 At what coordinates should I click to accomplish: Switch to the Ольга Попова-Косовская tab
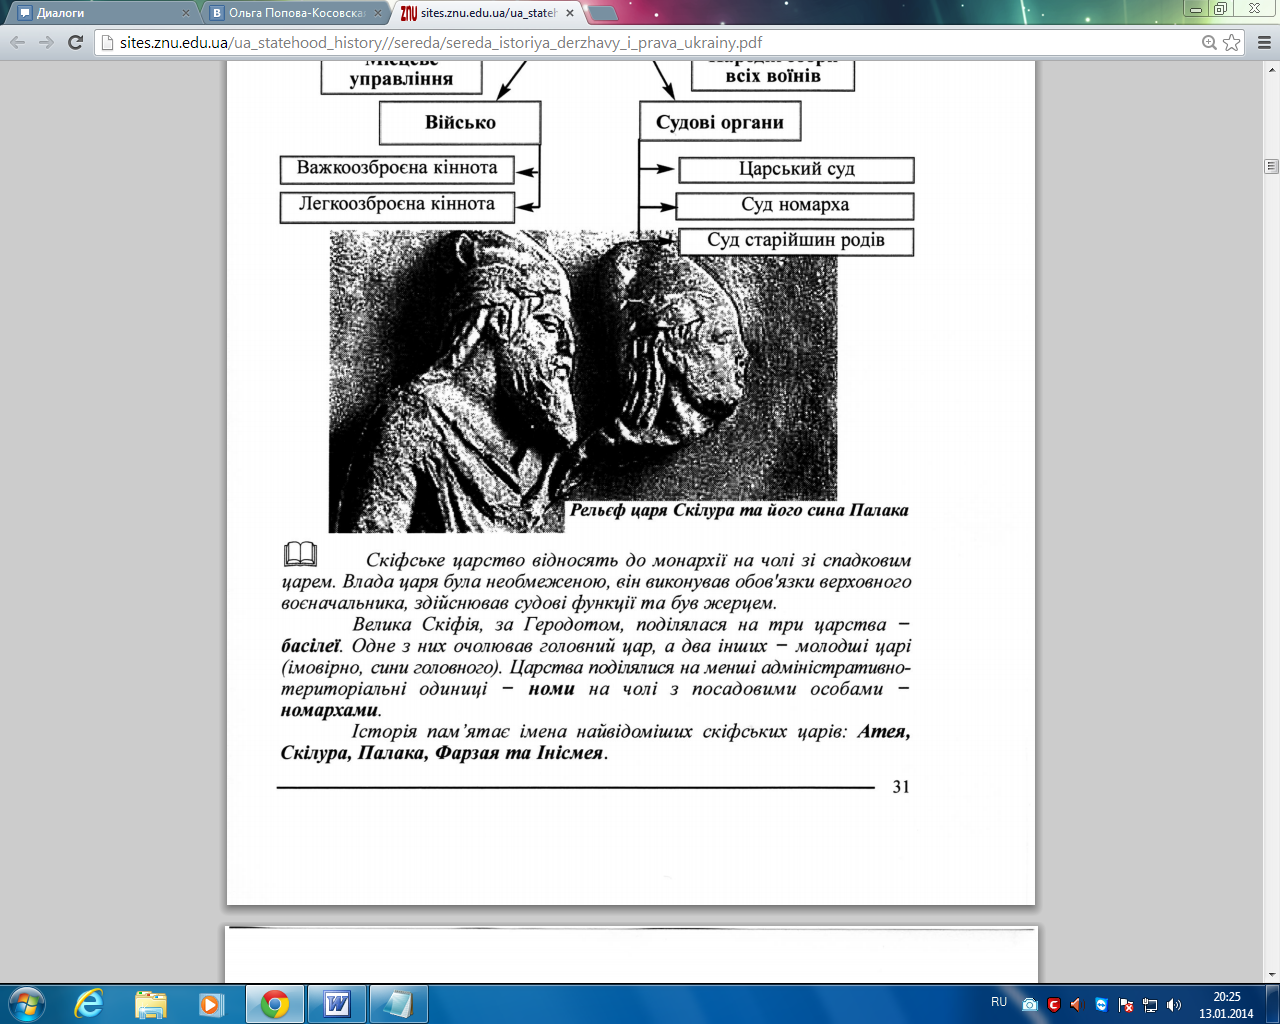tap(295, 13)
